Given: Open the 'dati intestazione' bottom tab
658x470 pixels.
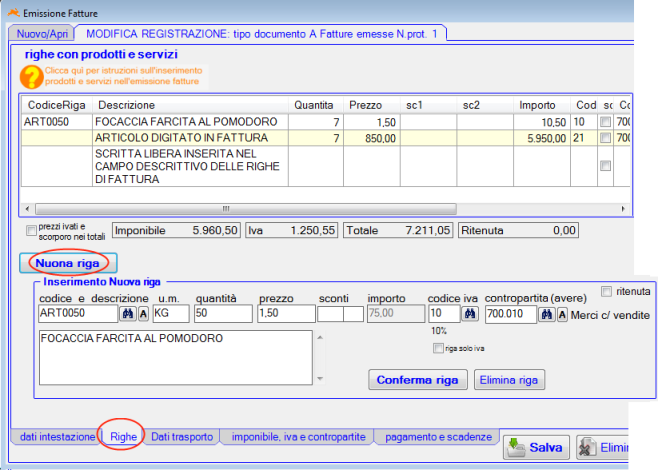Looking at the screenshot, I should coord(57,437).
